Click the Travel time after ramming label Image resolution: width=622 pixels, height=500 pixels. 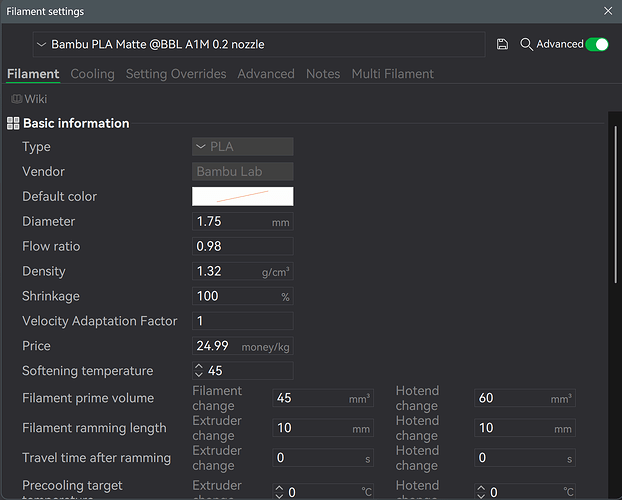96,458
